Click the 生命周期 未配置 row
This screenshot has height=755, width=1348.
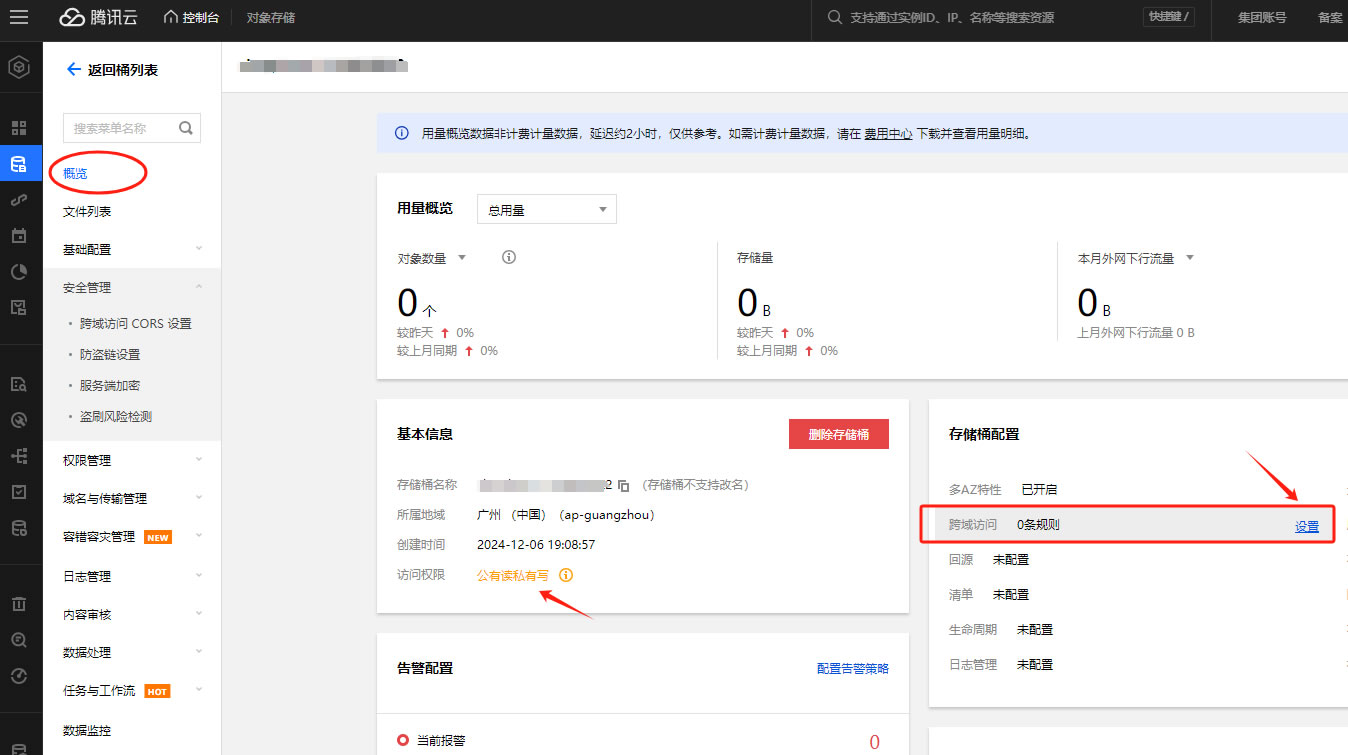pyautogui.click(x=1140, y=629)
